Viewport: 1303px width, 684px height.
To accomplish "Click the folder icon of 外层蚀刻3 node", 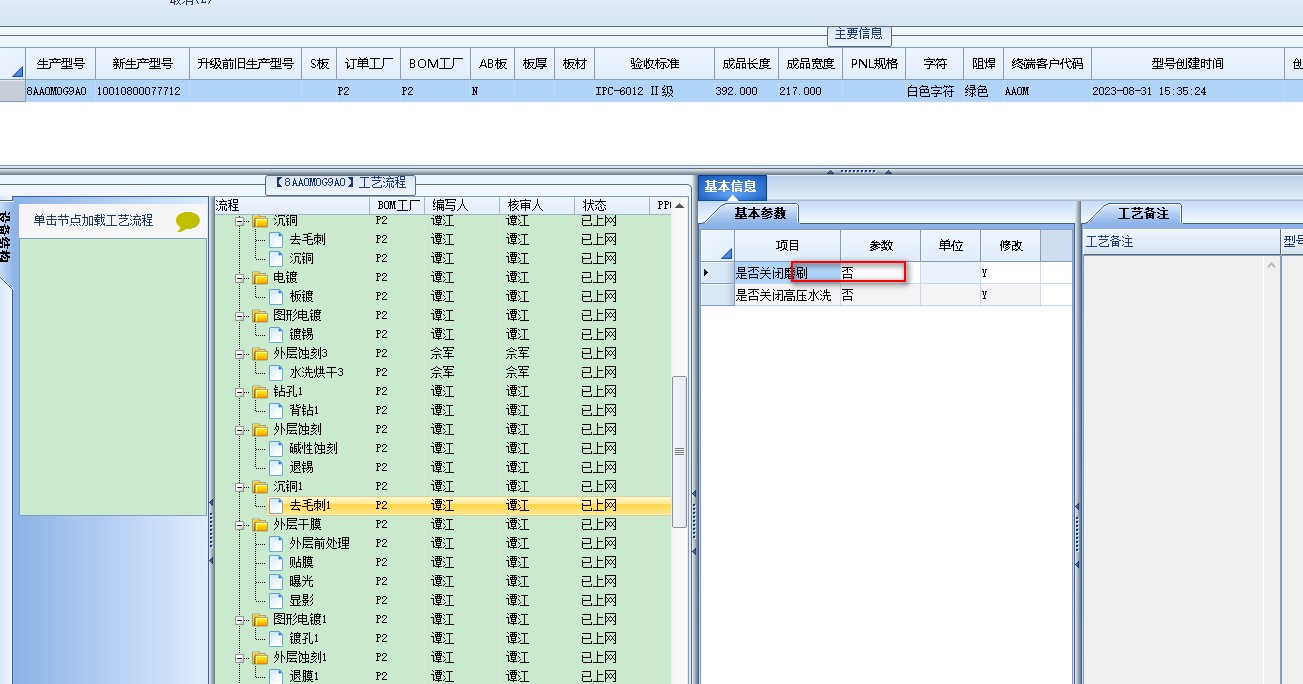I will pos(260,354).
